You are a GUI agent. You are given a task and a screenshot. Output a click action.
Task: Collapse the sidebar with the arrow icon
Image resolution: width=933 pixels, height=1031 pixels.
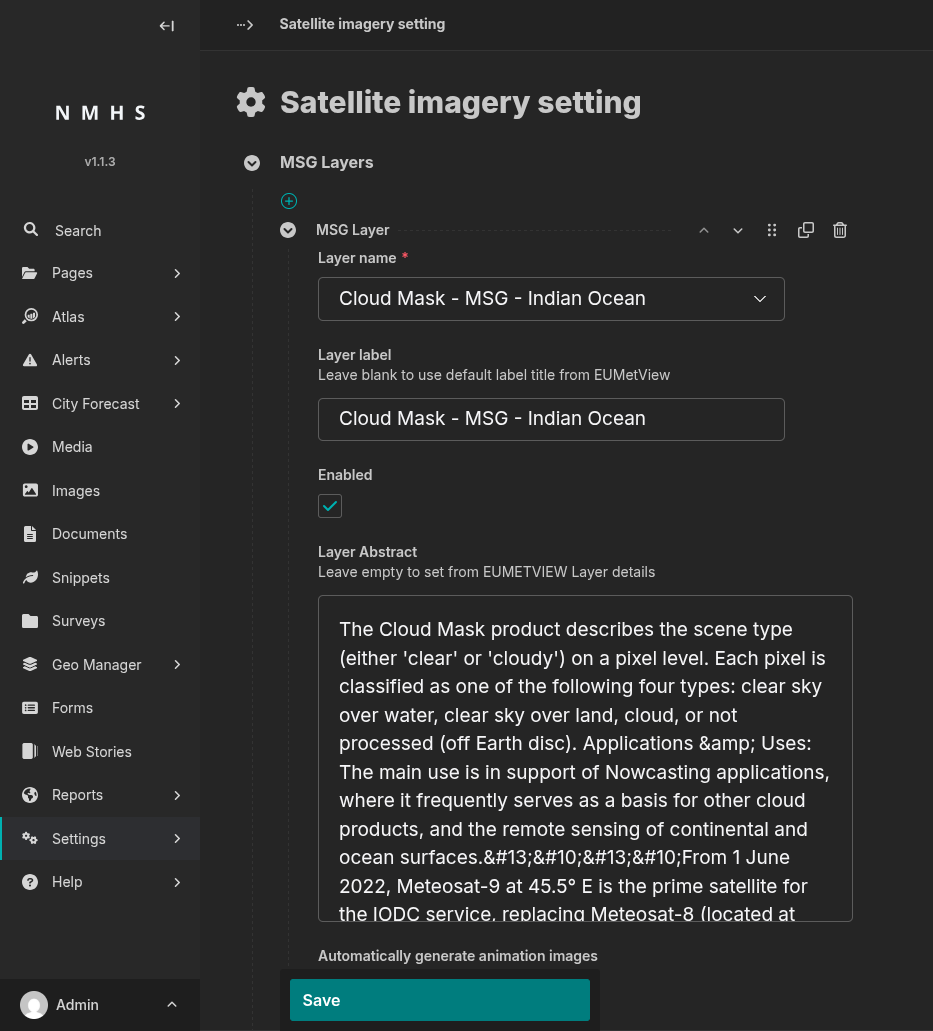[x=167, y=26]
